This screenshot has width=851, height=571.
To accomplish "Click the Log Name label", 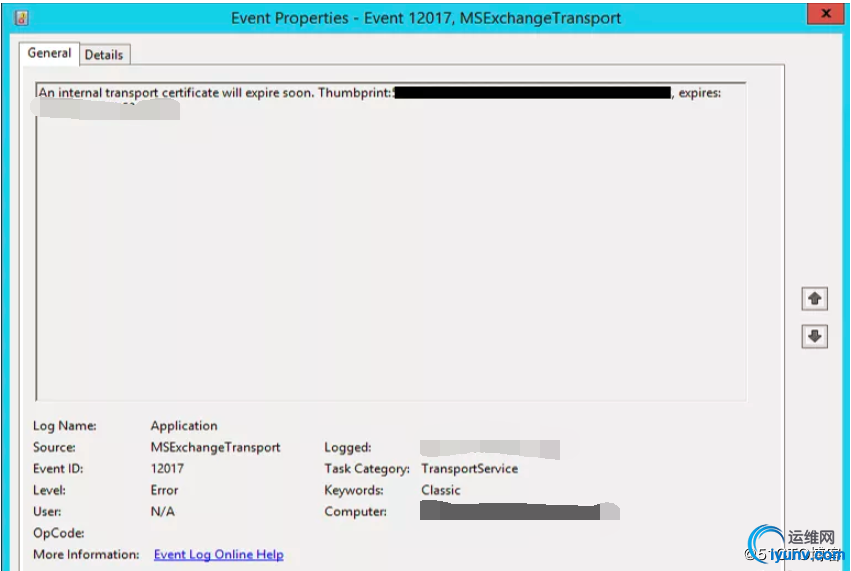I will (65, 426).
